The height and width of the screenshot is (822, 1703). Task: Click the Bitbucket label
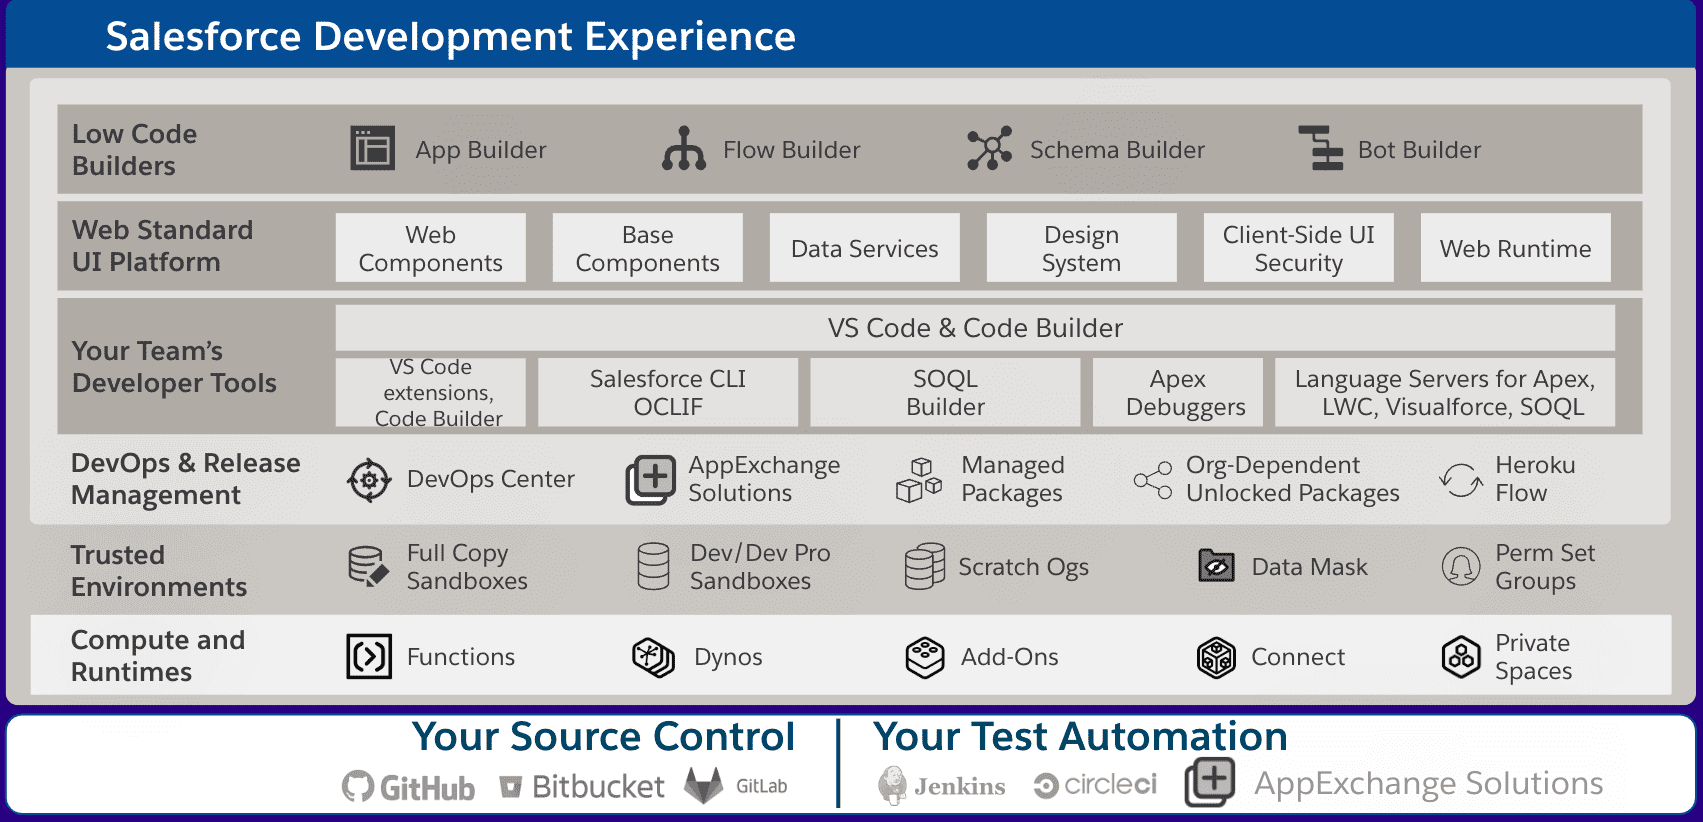tap(597, 787)
